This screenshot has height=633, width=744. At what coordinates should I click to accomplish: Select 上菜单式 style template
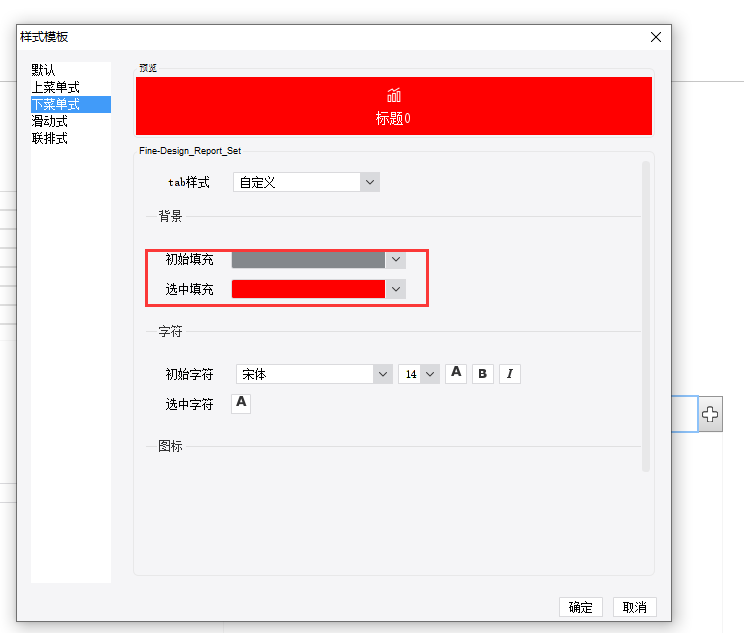point(71,87)
